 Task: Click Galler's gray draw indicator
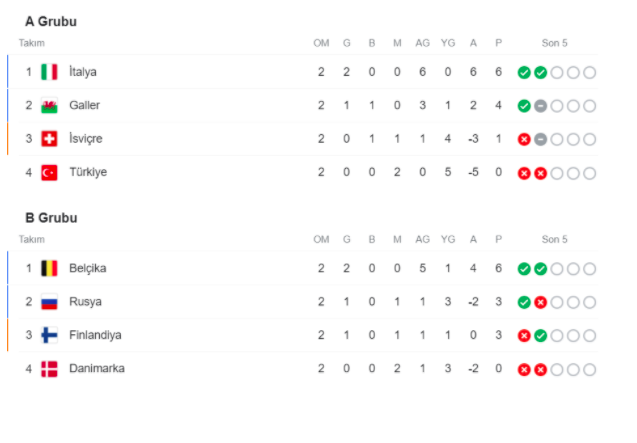click(540, 106)
